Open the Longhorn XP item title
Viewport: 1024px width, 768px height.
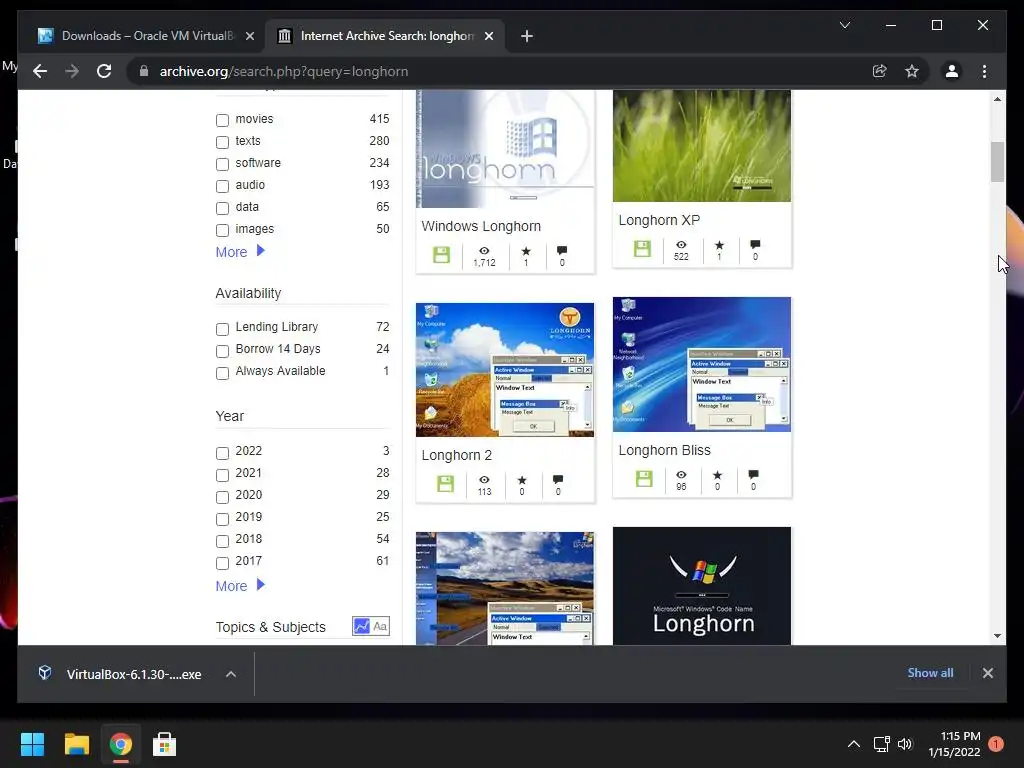(x=659, y=220)
